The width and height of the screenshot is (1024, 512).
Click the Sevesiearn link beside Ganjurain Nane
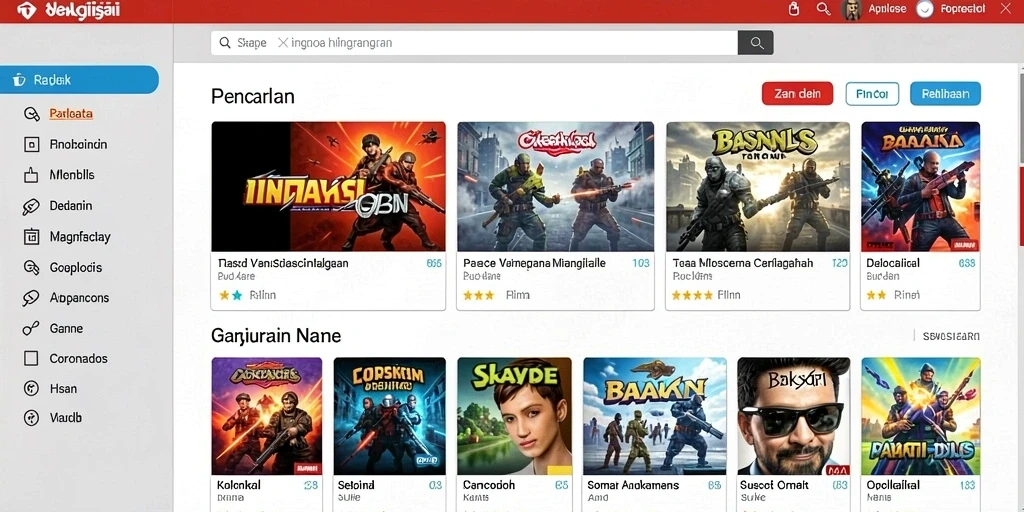point(951,336)
